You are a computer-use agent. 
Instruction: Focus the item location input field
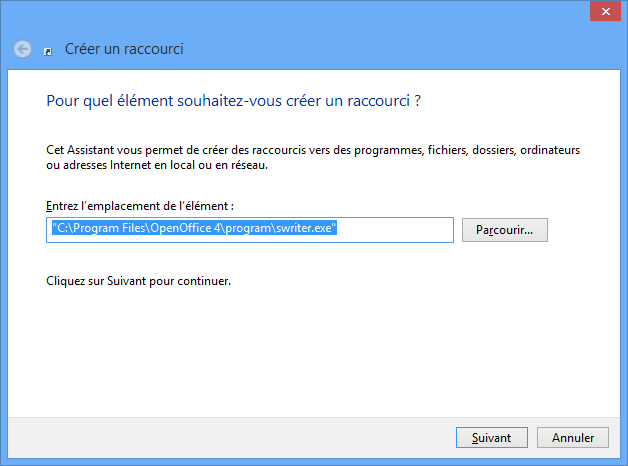250,230
